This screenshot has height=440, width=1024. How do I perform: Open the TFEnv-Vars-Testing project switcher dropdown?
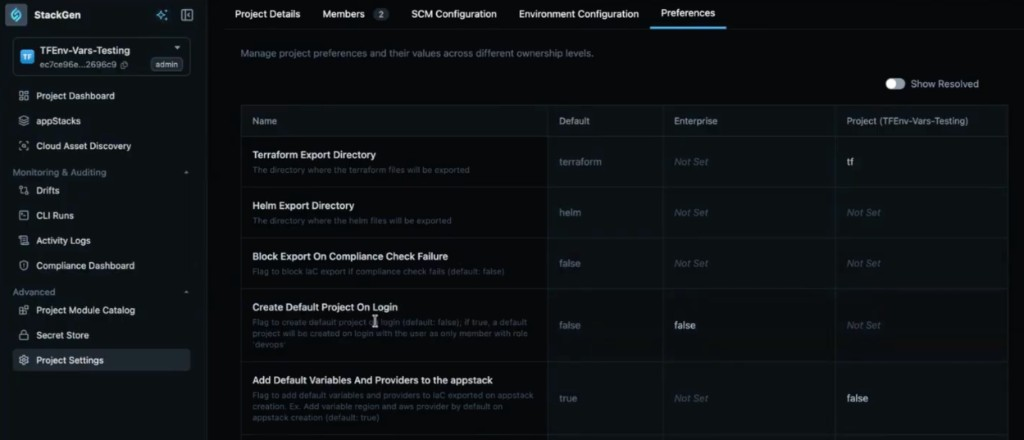pyautogui.click(x=177, y=48)
